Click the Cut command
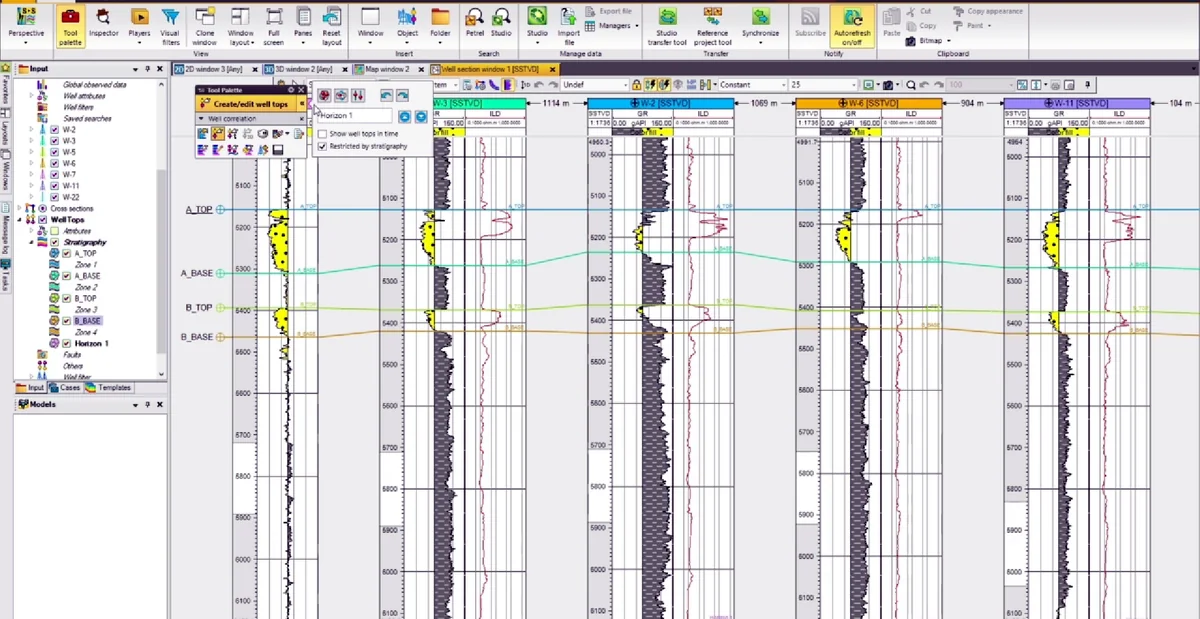1200x619 pixels. [x=919, y=11]
